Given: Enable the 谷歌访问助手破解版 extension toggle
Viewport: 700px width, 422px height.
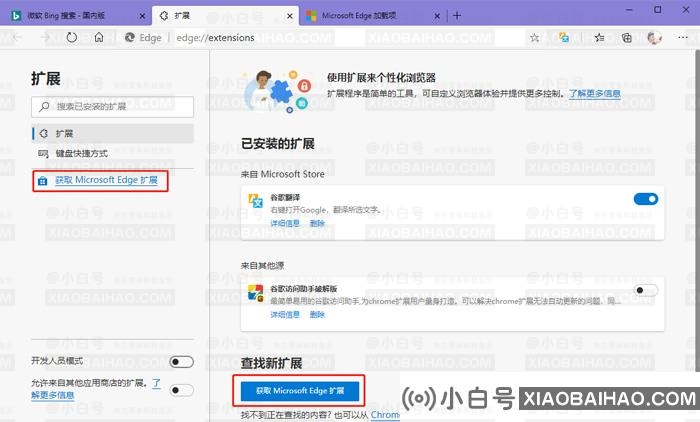Looking at the screenshot, I should click(x=646, y=291).
